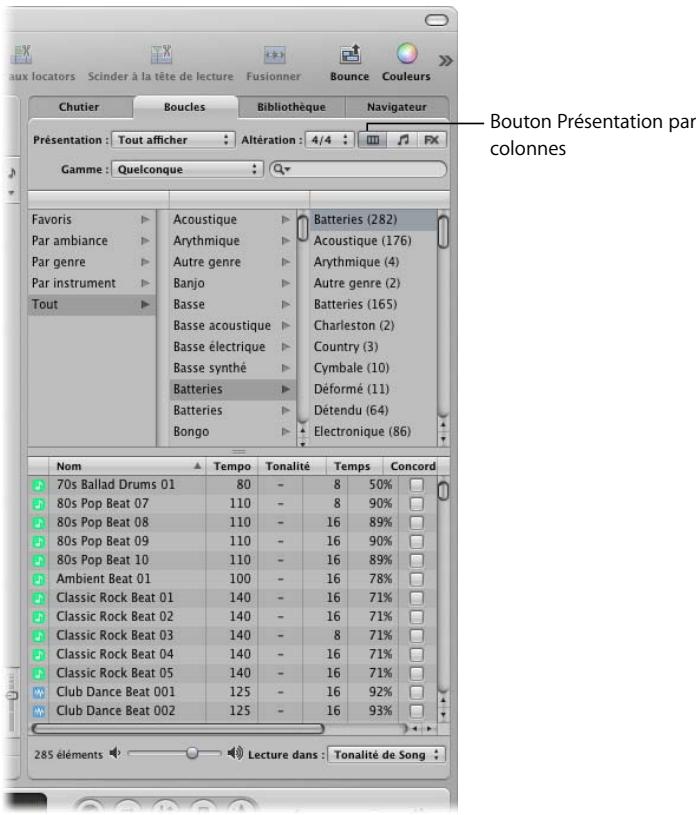
Task: Check Concord box for 80s Pop Beat 07
Action: 416,504
